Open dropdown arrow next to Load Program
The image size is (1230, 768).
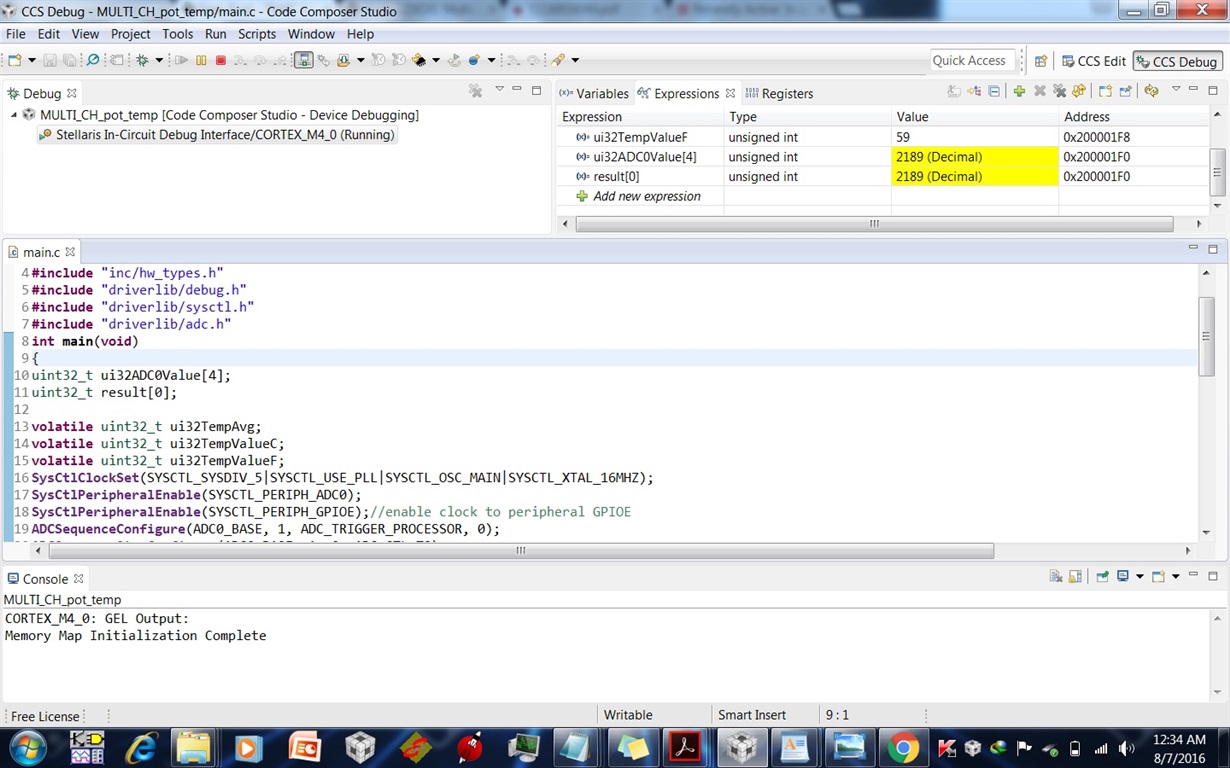[x=360, y=60]
